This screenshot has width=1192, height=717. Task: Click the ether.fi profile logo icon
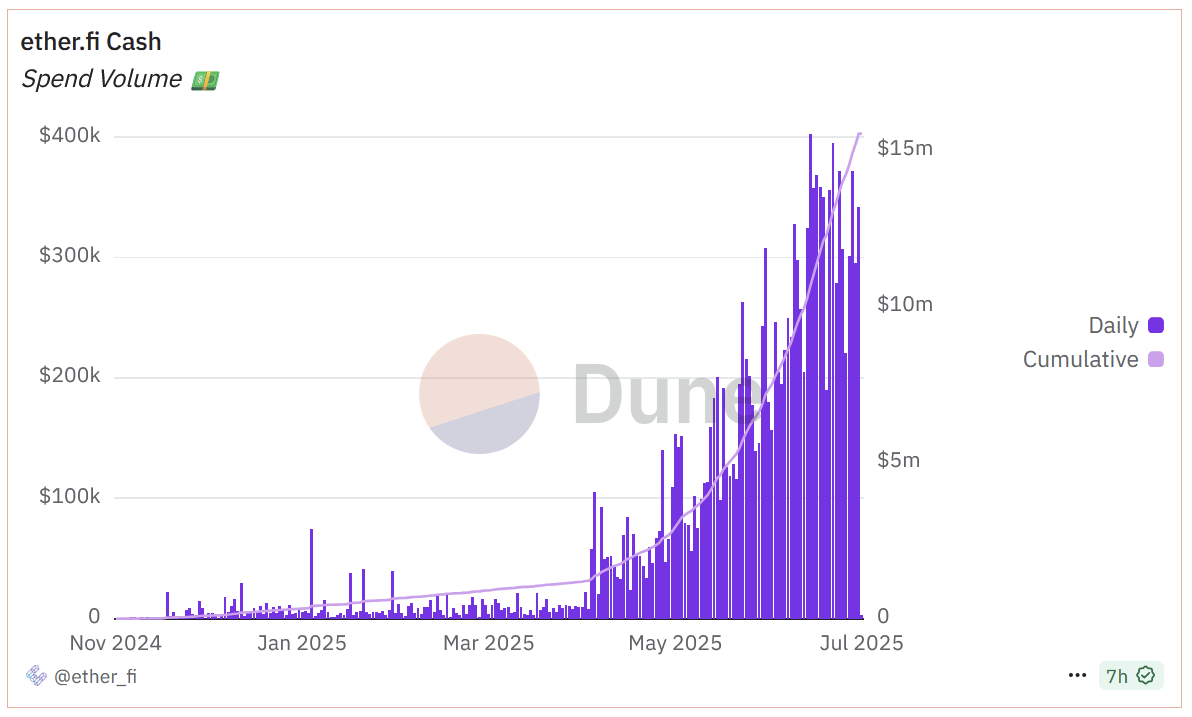point(36,675)
